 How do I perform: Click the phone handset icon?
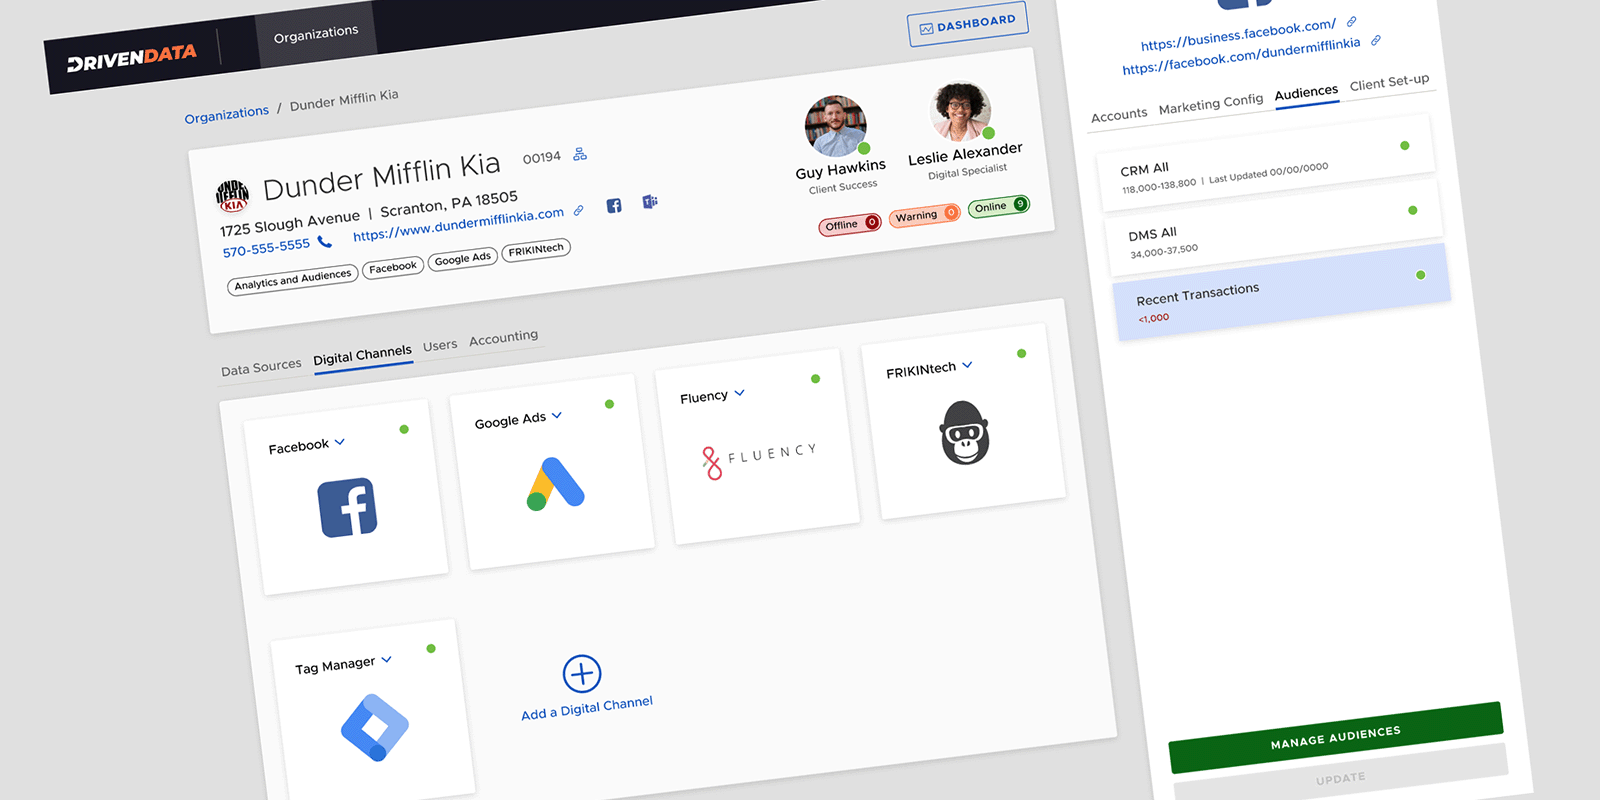click(x=324, y=241)
